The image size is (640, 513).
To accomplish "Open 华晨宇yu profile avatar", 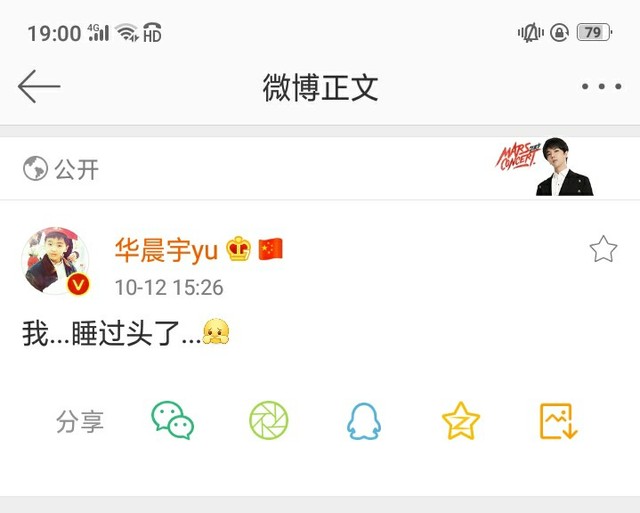I will (55, 260).
